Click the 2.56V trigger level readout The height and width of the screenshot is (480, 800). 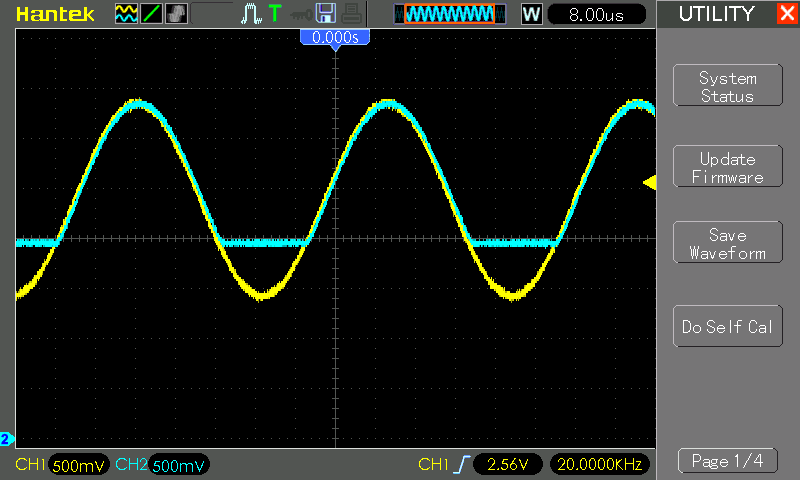point(508,464)
